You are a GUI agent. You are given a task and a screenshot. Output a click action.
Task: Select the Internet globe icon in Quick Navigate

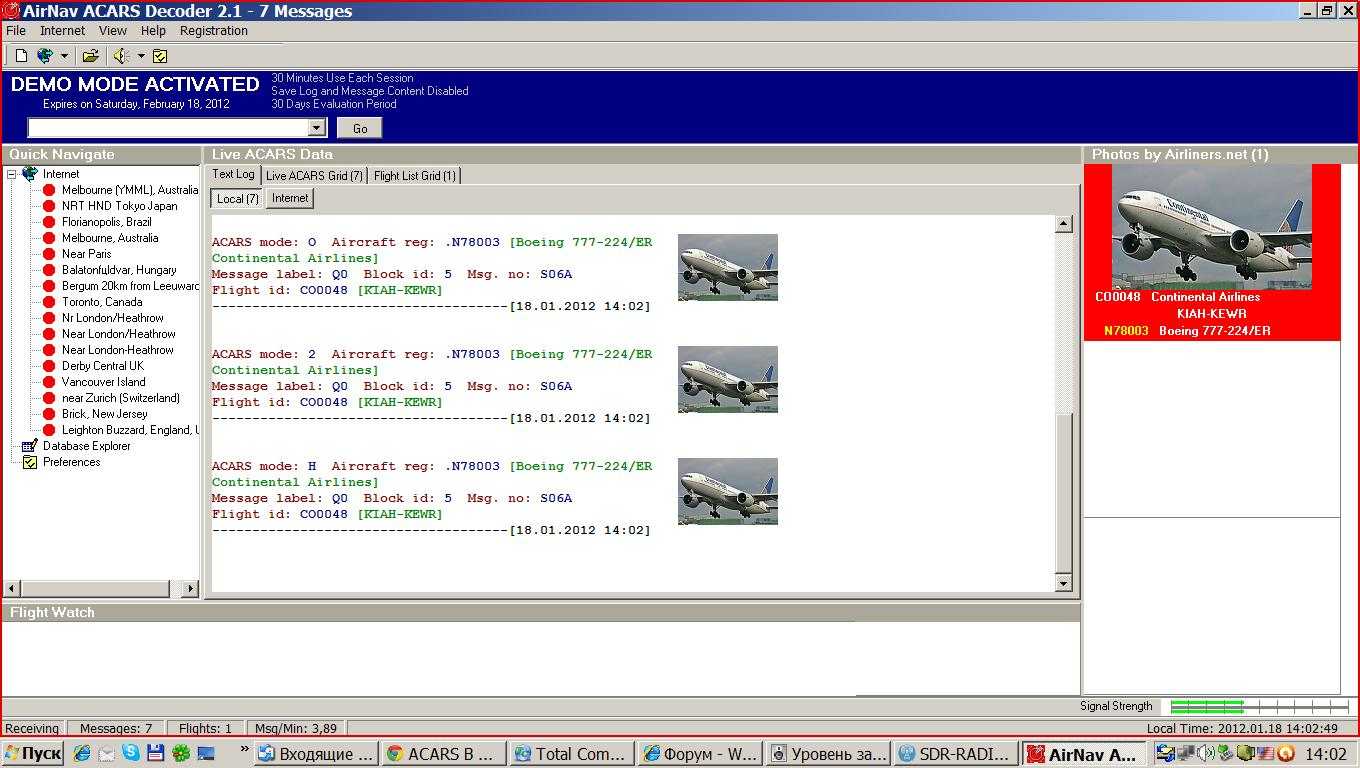[30, 174]
